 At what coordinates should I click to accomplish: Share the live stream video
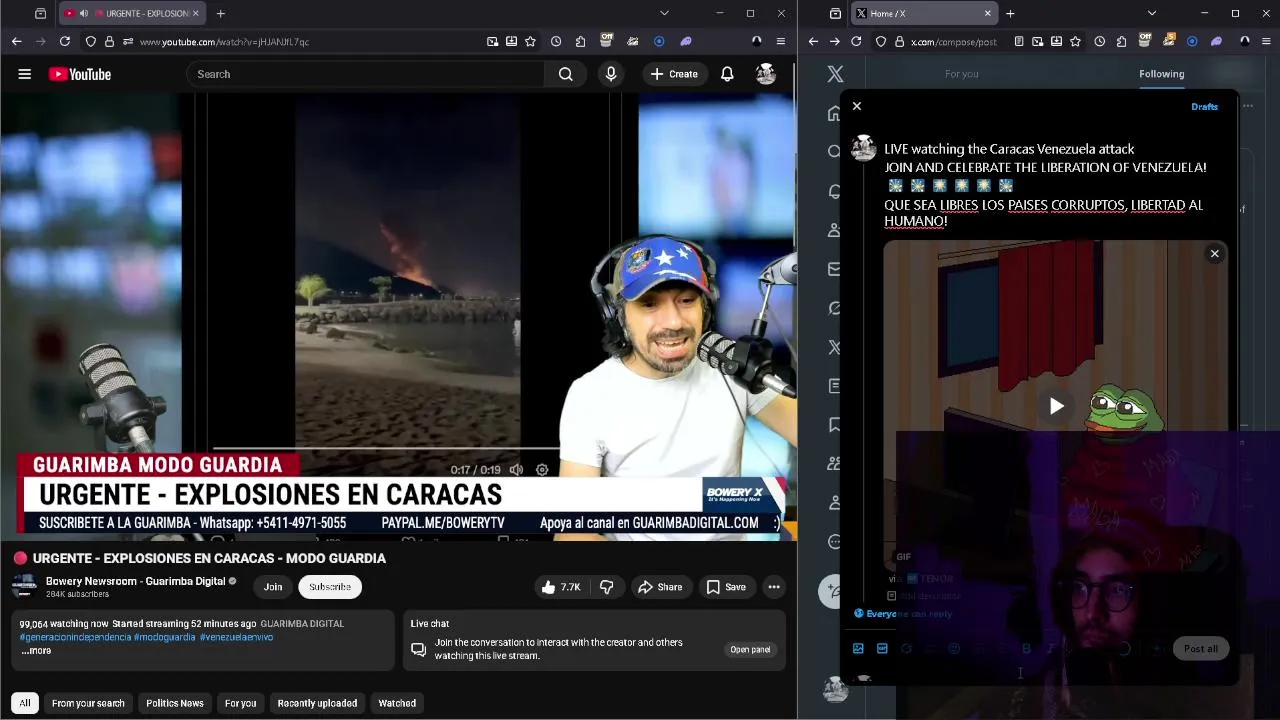pyautogui.click(x=660, y=587)
